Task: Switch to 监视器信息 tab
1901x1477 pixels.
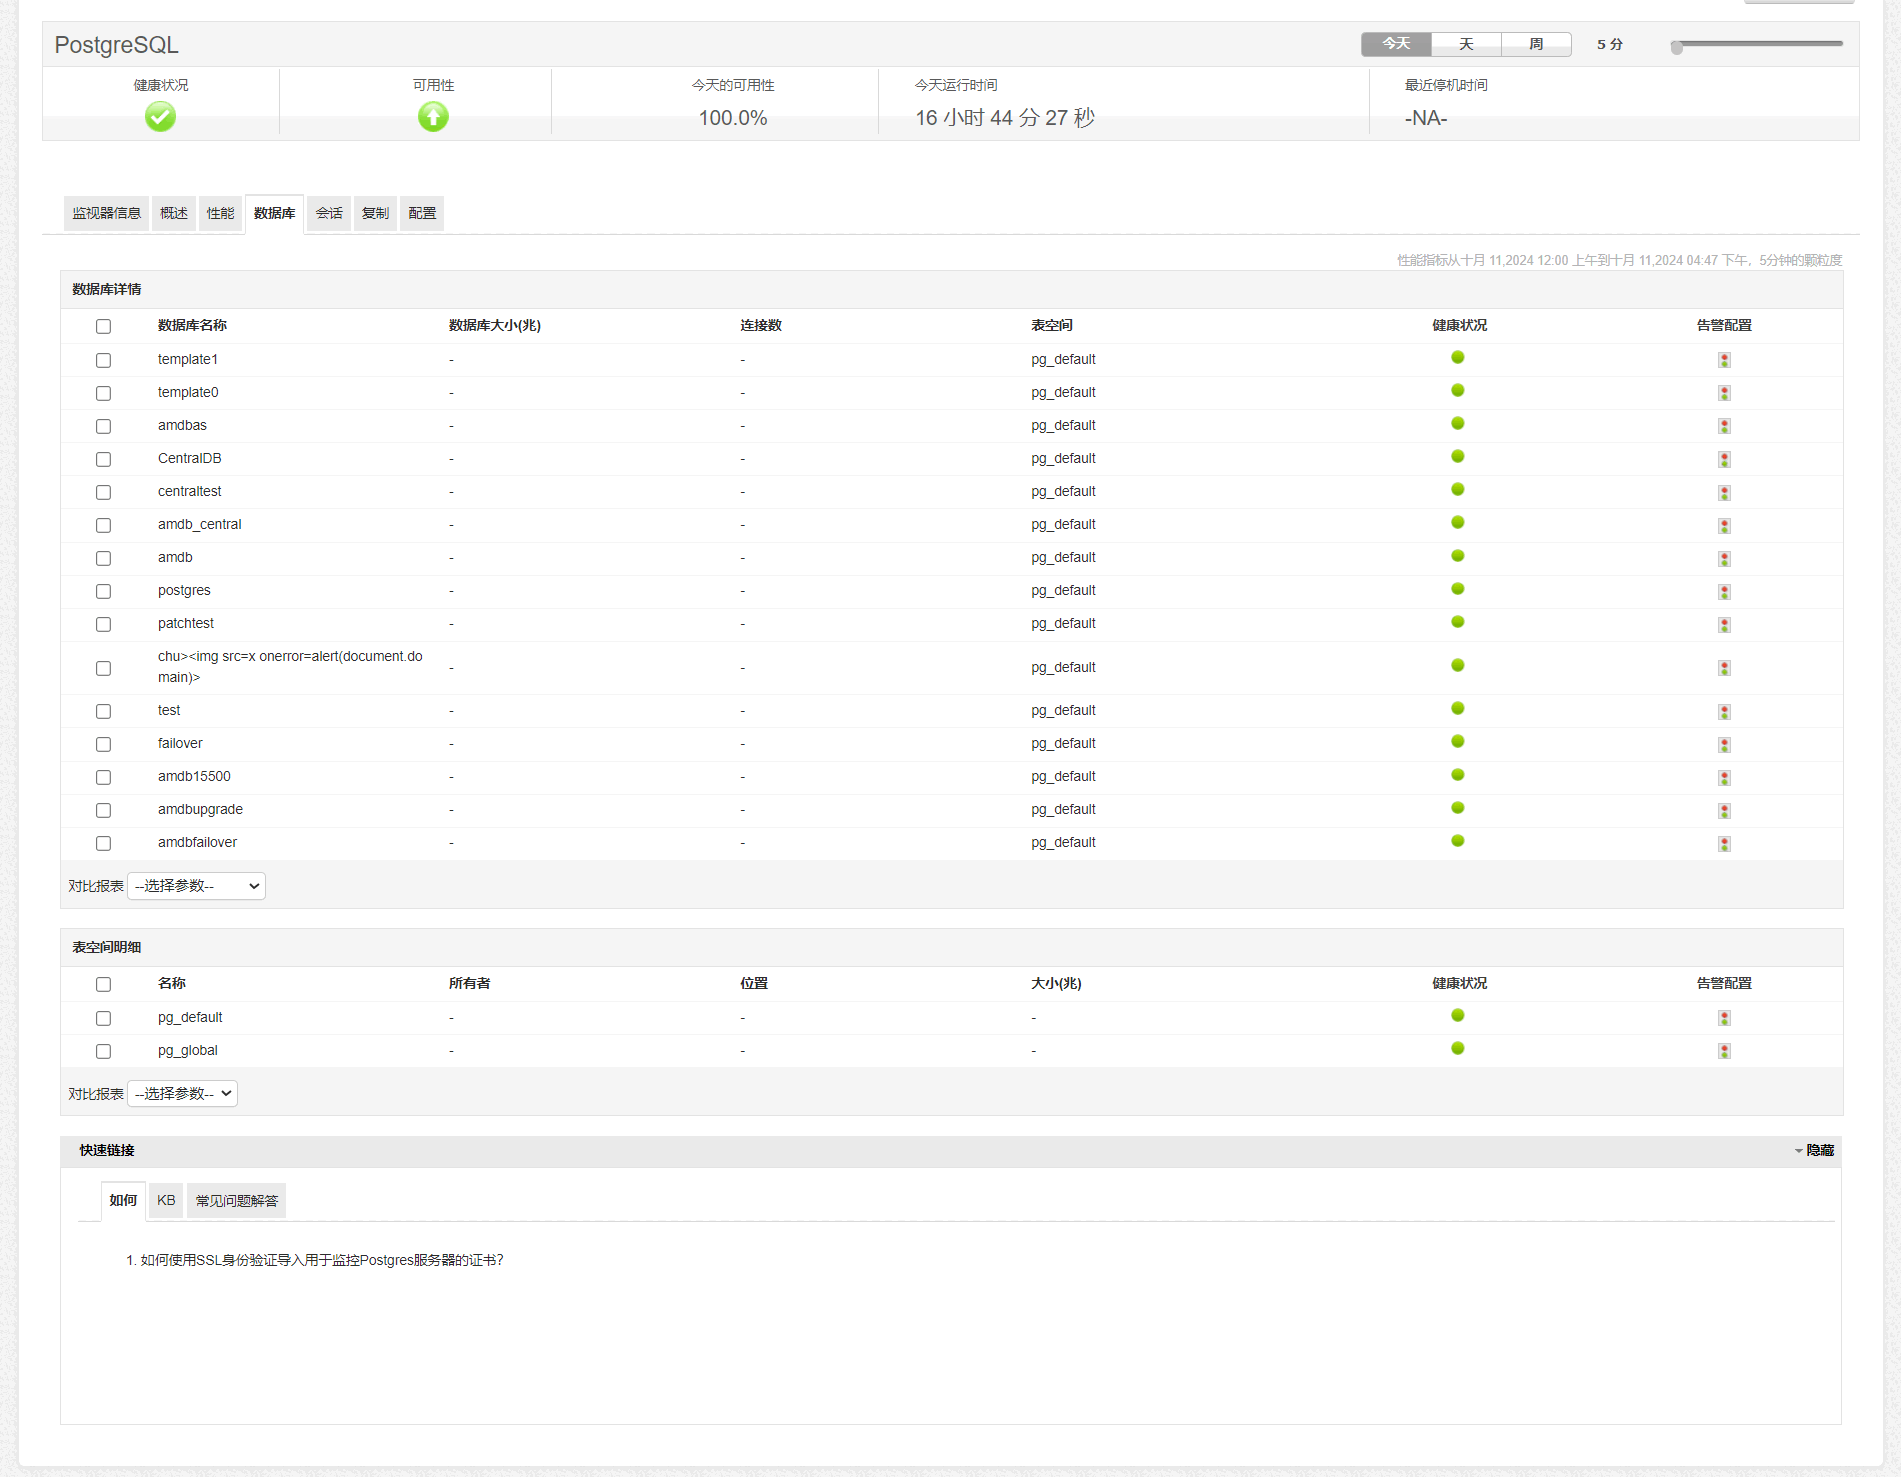Action: [x=106, y=213]
